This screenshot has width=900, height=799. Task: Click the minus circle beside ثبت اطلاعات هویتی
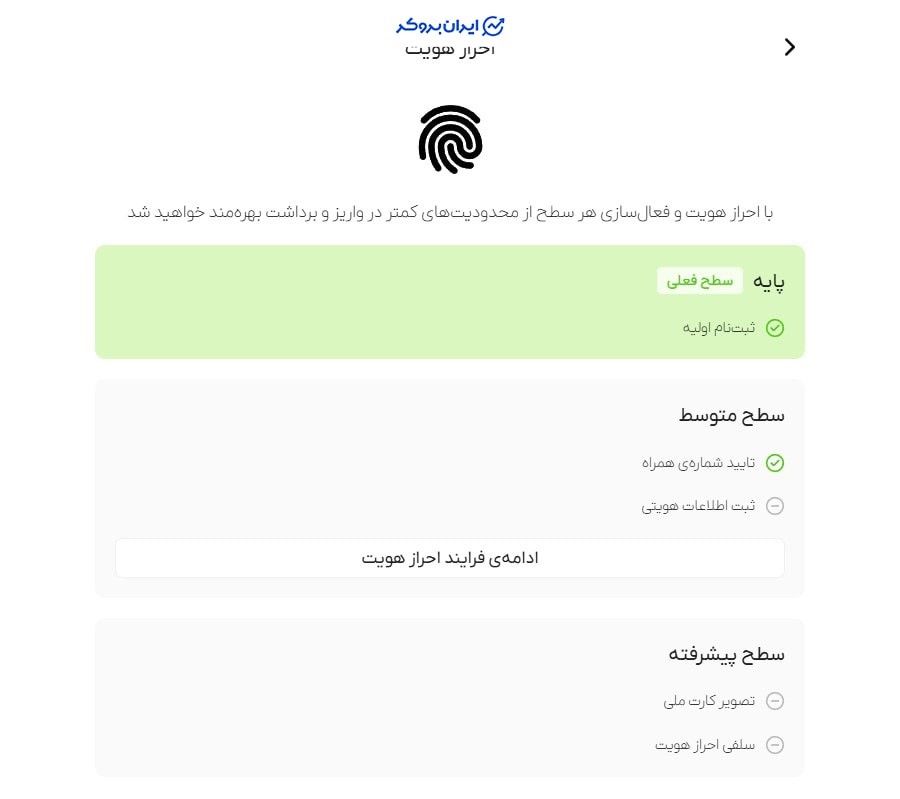[775, 506]
